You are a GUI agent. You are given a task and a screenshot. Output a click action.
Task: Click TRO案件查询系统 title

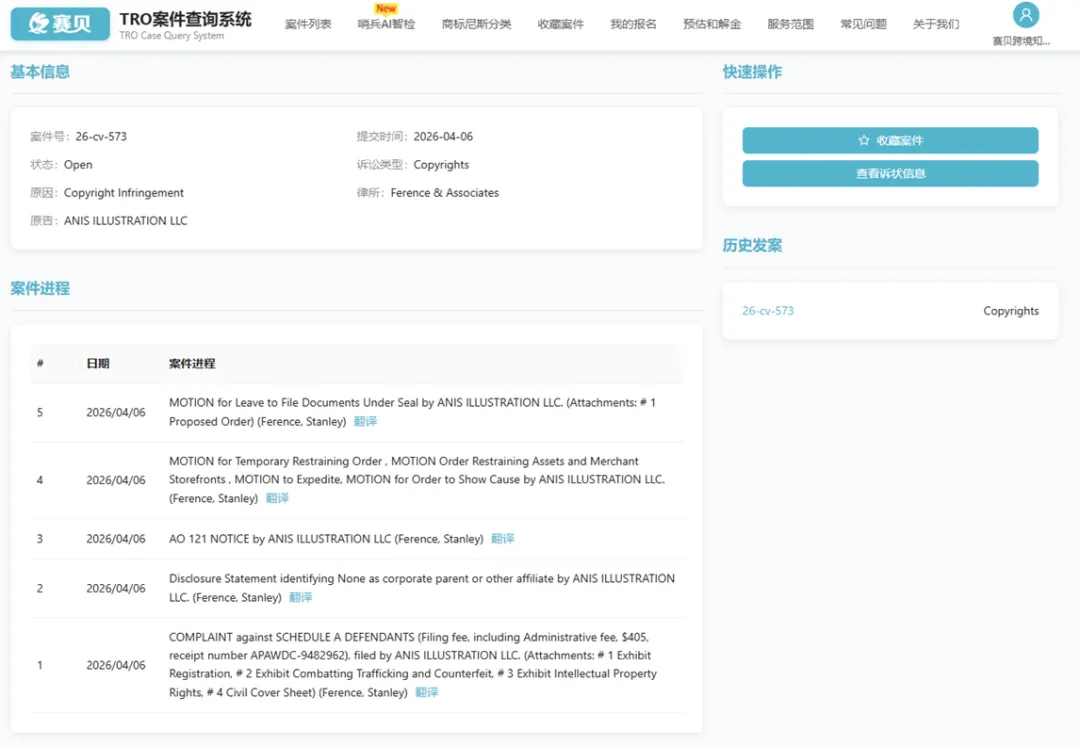click(x=185, y=19)
